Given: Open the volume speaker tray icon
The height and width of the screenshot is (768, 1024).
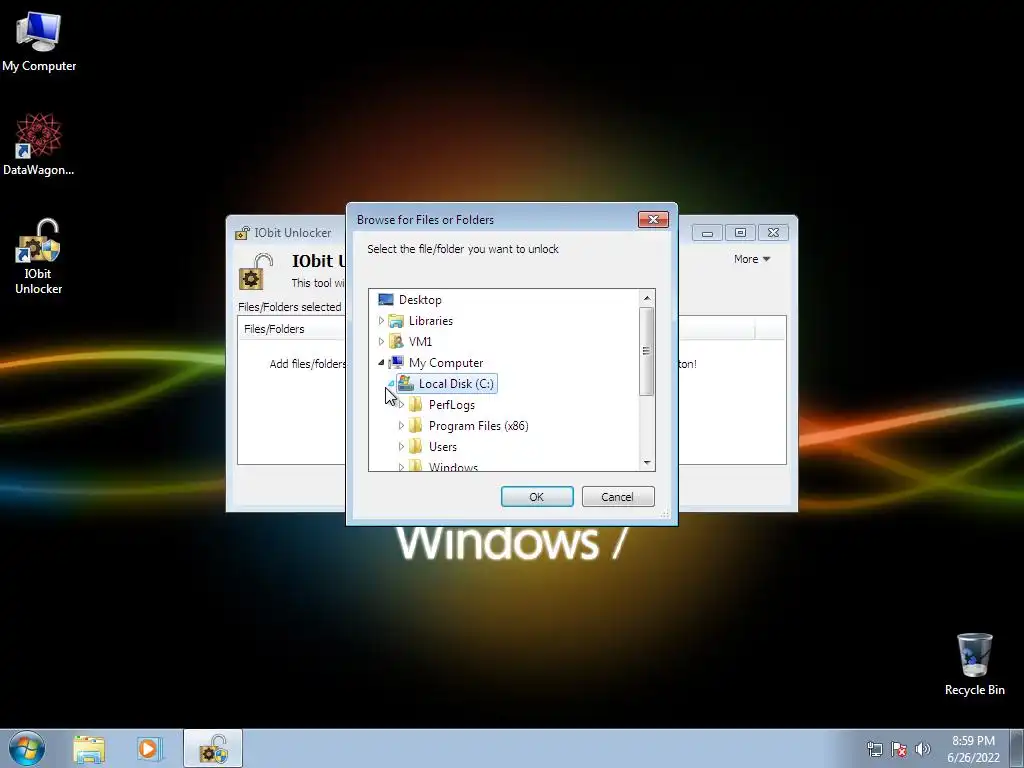Looking at the screenshot, I should 922,750.
